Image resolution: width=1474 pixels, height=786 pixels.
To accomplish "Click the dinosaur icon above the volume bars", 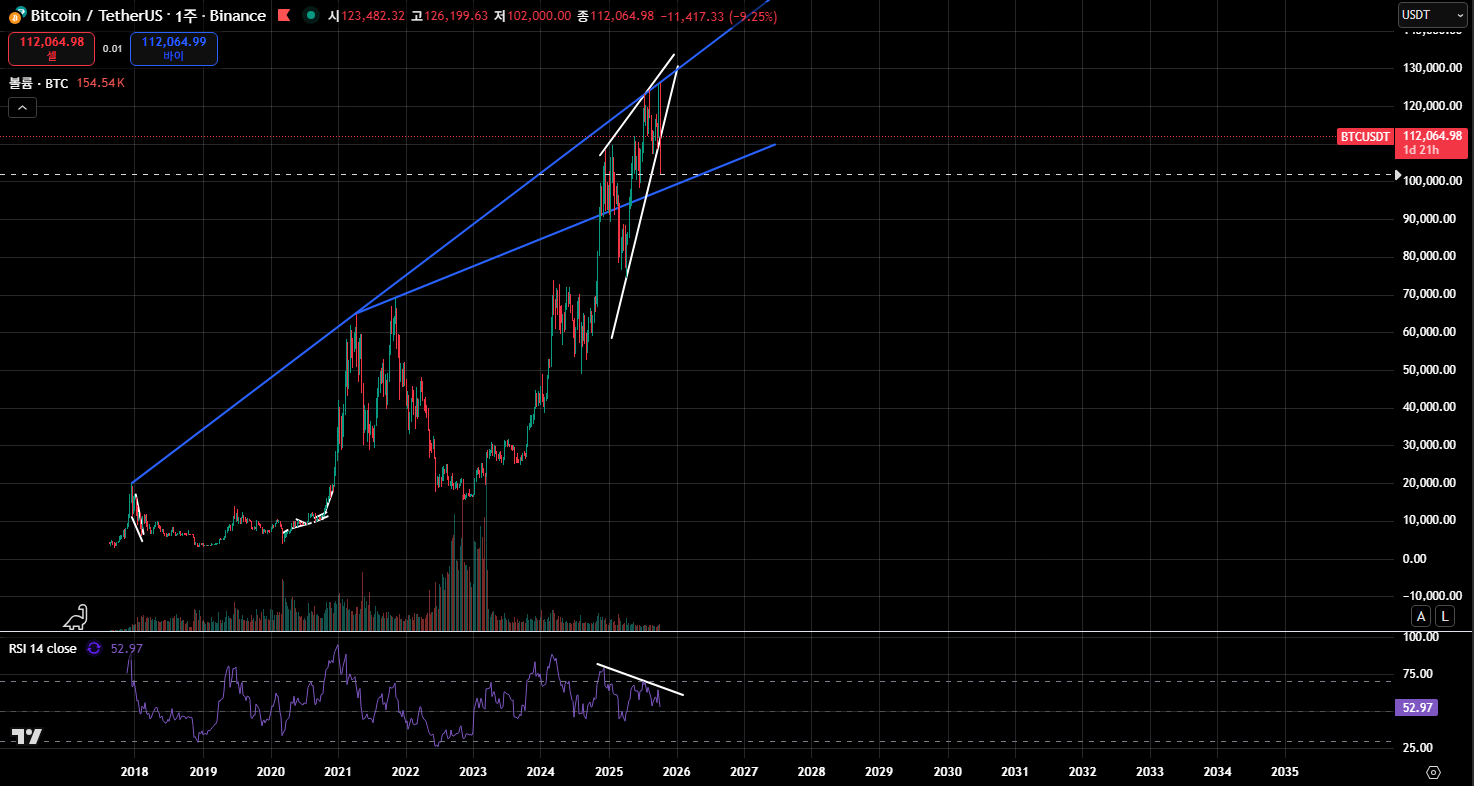I will click(76, 618).
